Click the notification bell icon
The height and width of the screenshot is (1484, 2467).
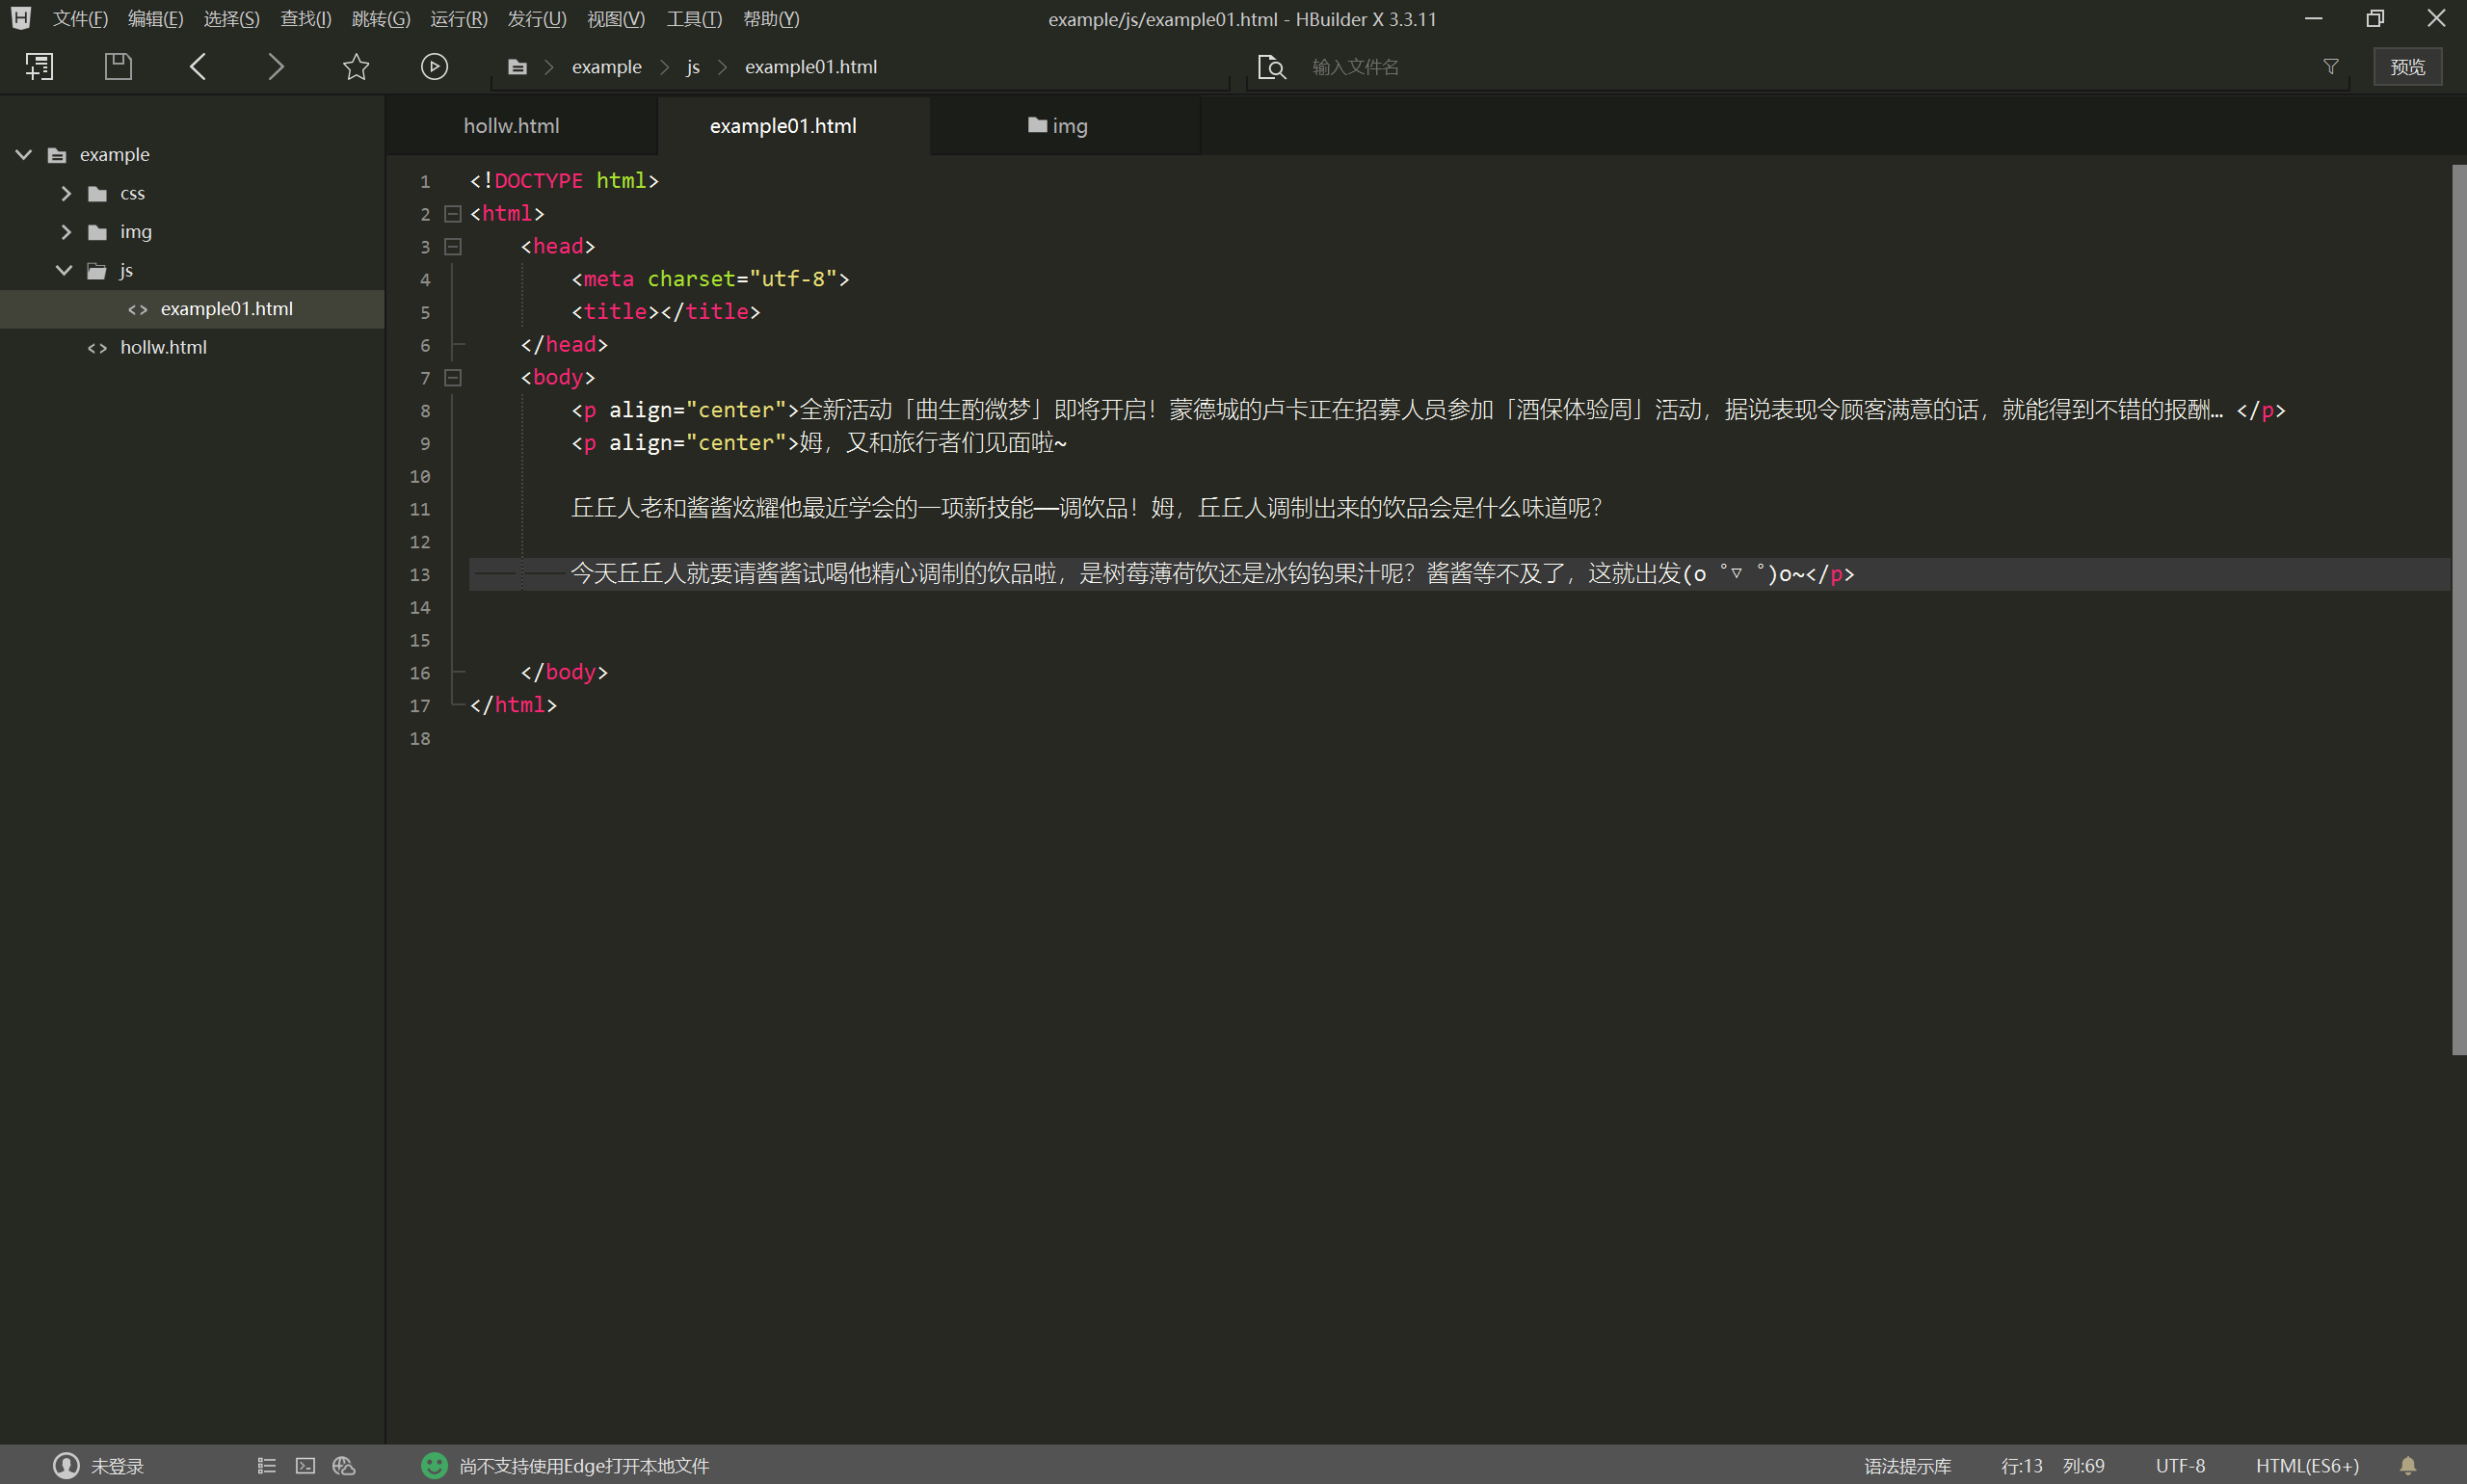click(x=2408, y=1466)
